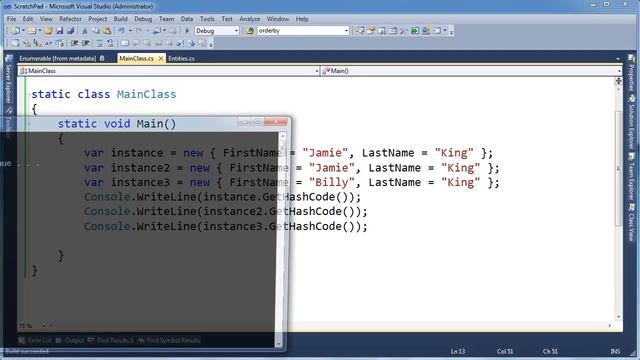Image resolution: width=640 pixels, height=360 pixels.
Task: Collapse the Main() method outlining toggle
Action: coord(29,124)
